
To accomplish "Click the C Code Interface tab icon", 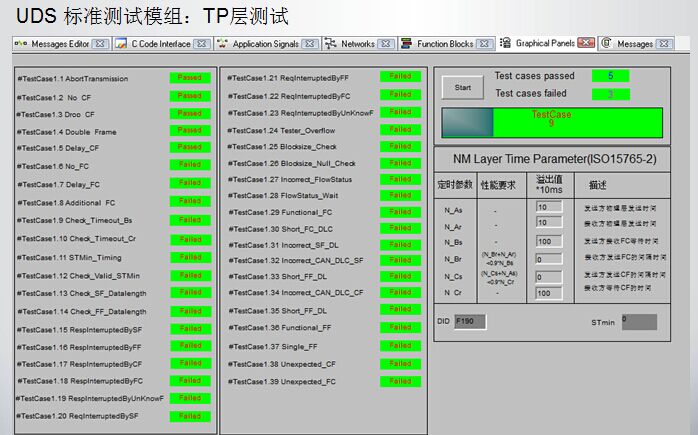I will click(x=122, y=44).
